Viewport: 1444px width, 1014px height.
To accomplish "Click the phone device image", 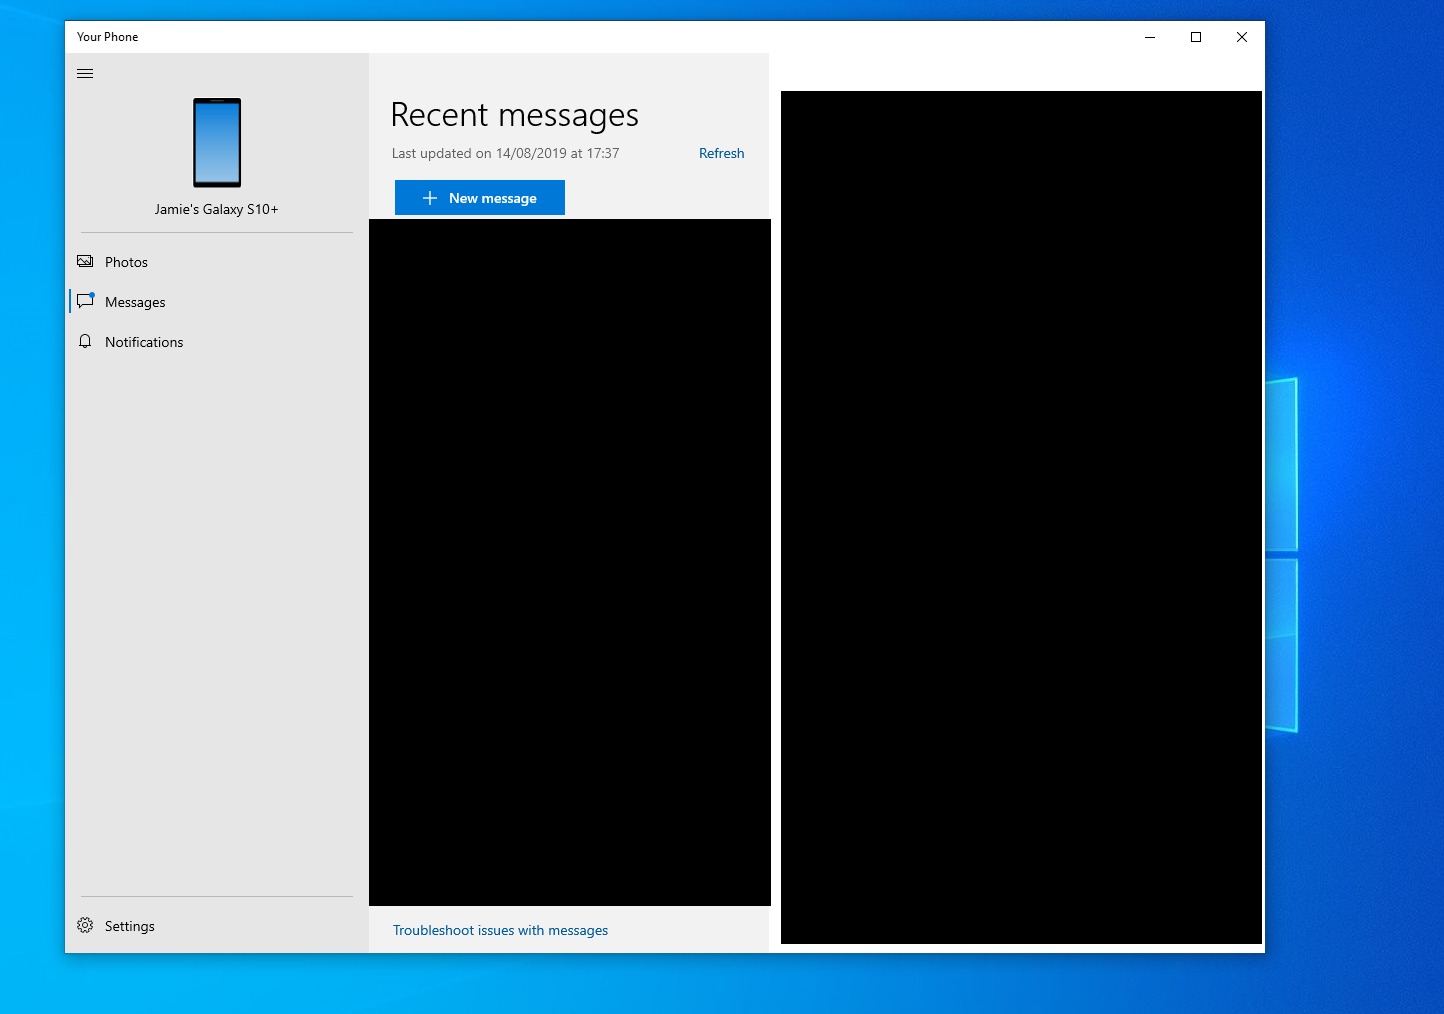I will [x=217, y=143].
